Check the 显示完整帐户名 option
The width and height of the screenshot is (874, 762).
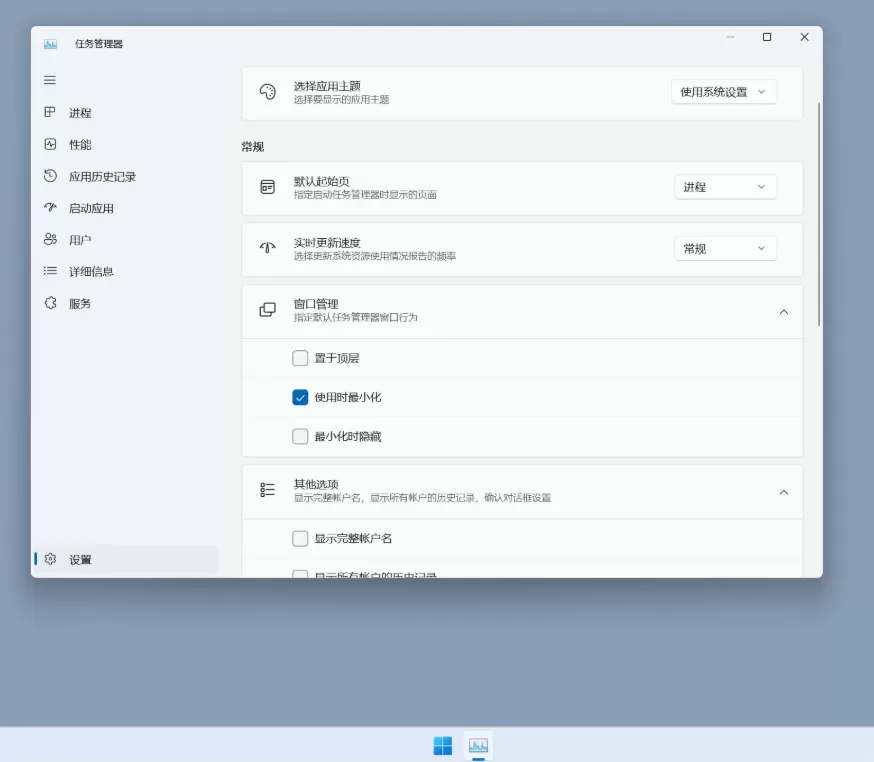pos(300,538)
